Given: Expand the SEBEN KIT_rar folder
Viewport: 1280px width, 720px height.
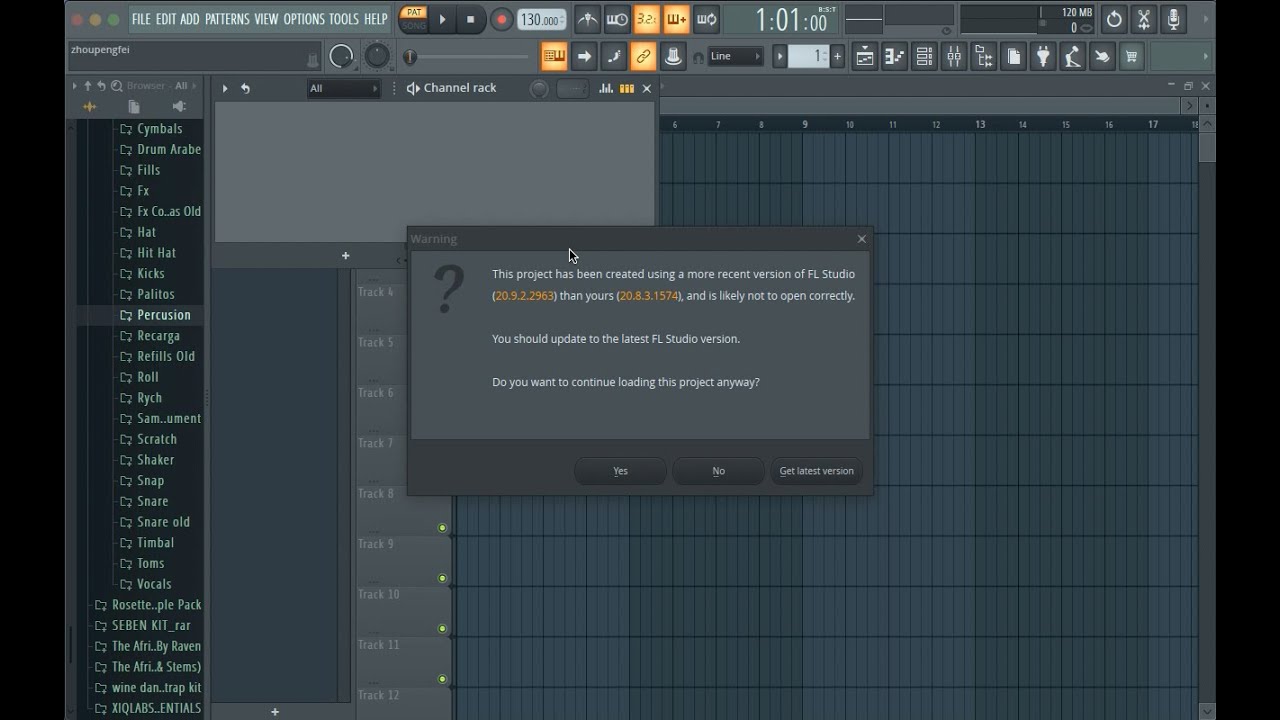Looking at the screenshot, I should pyautogui.click(x=142, y=626).
